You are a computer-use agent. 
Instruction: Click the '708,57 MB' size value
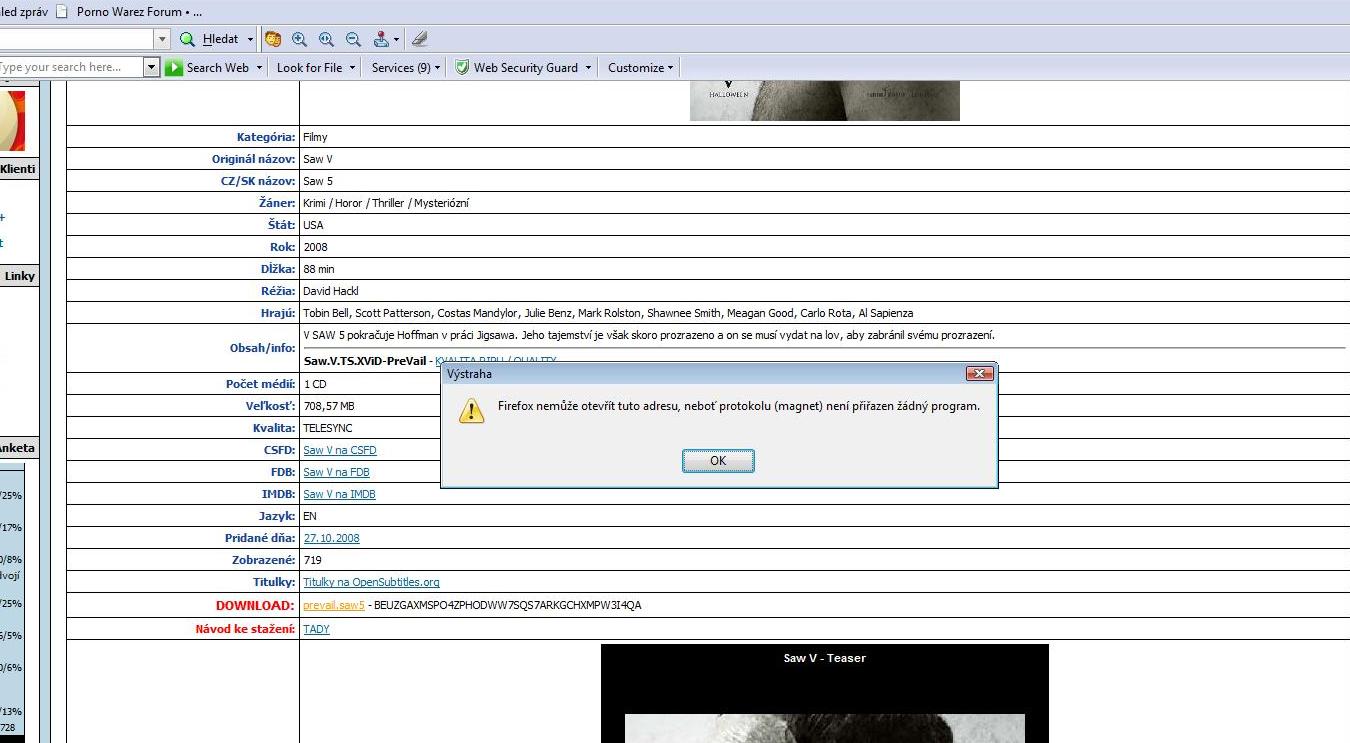[329, 406]
